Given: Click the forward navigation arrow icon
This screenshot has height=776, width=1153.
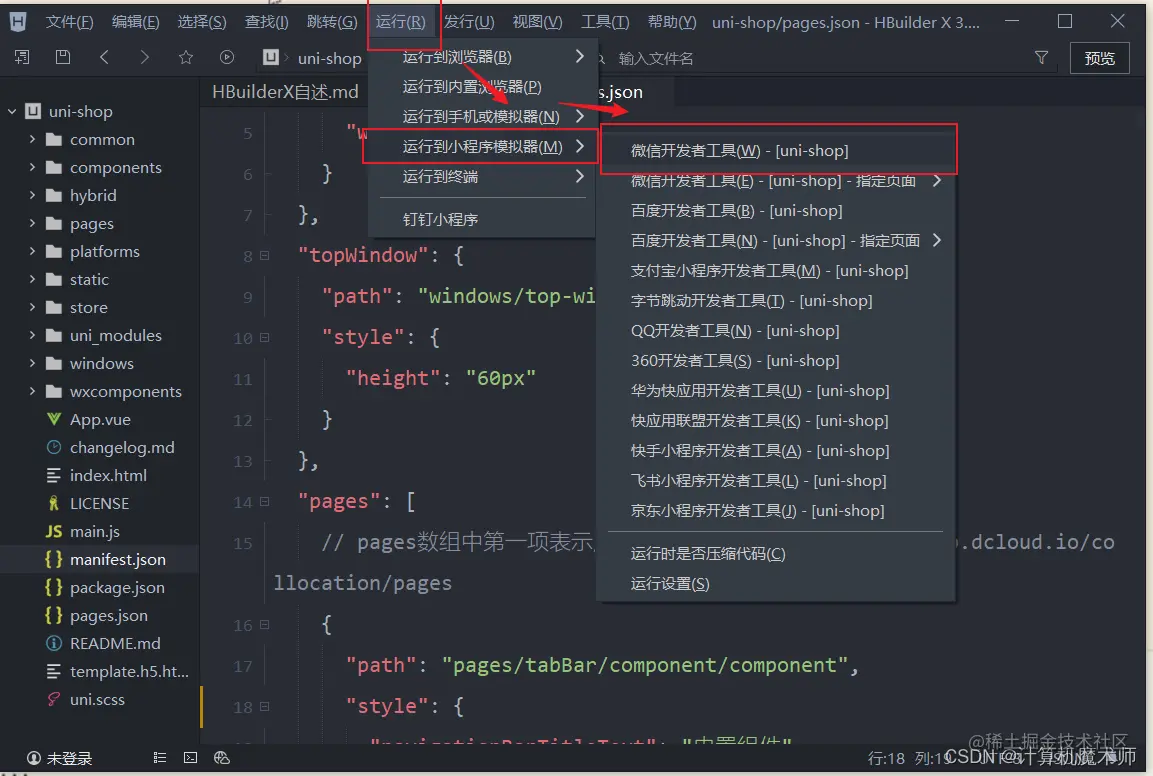Looking at the screenshot, I should click(x=144, y=57).
